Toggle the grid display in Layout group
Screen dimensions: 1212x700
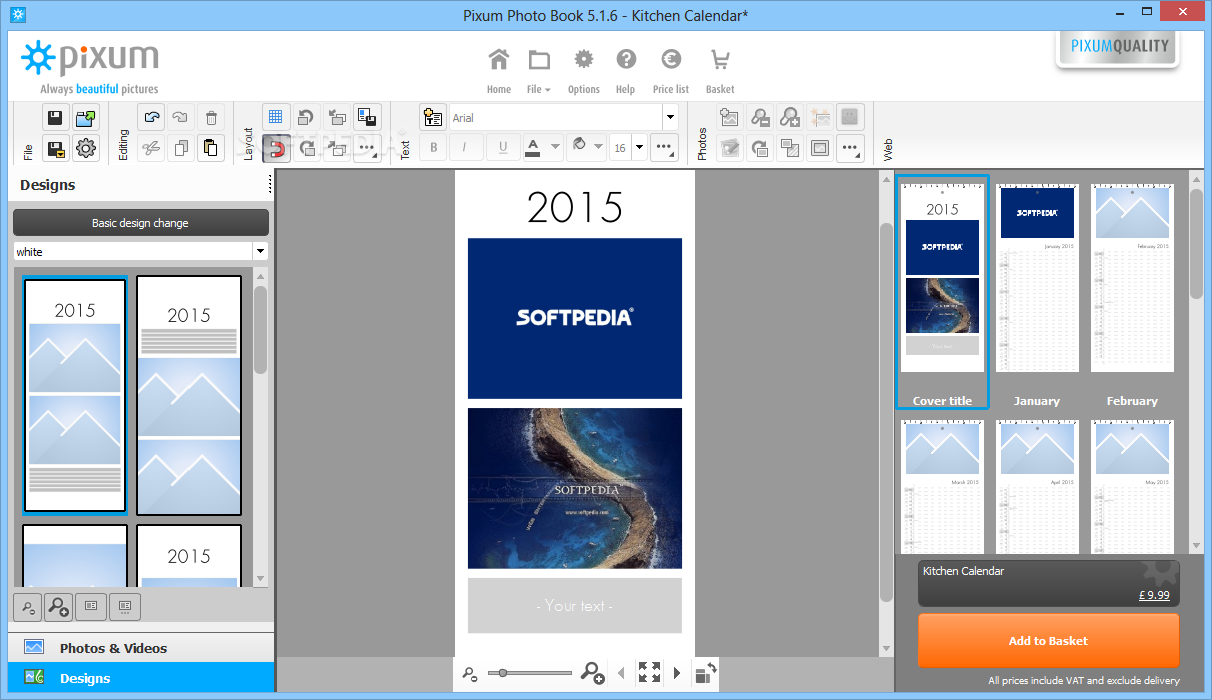click(x=276, y=117)
